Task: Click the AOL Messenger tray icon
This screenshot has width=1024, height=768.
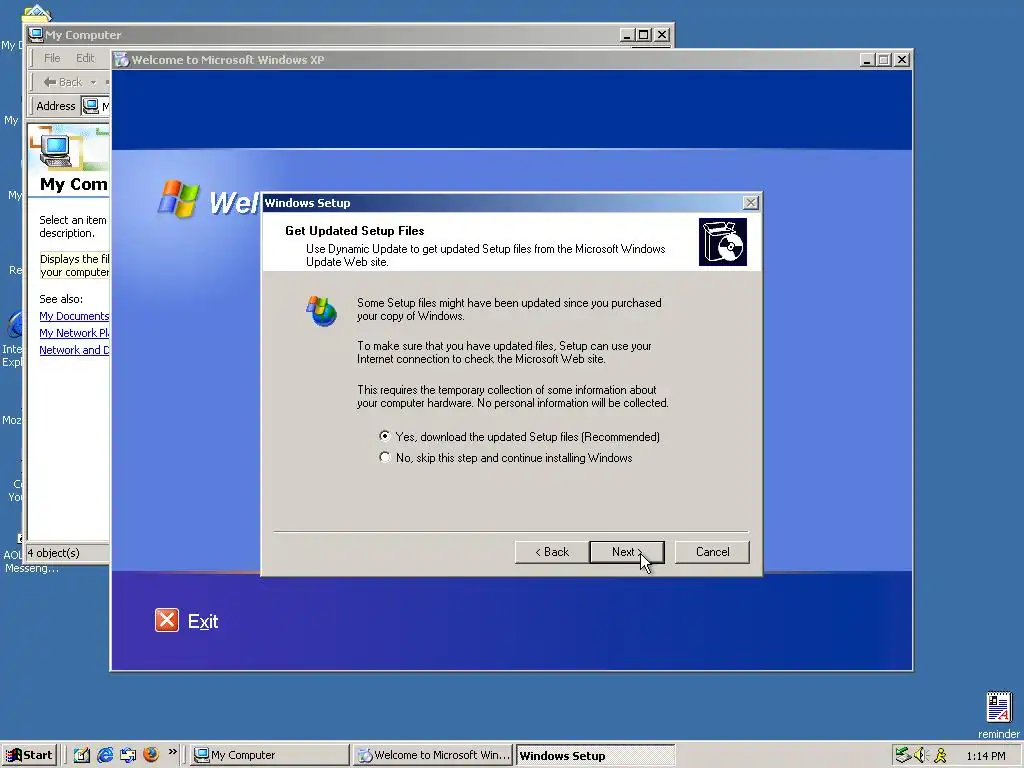Action: point(940,755)
